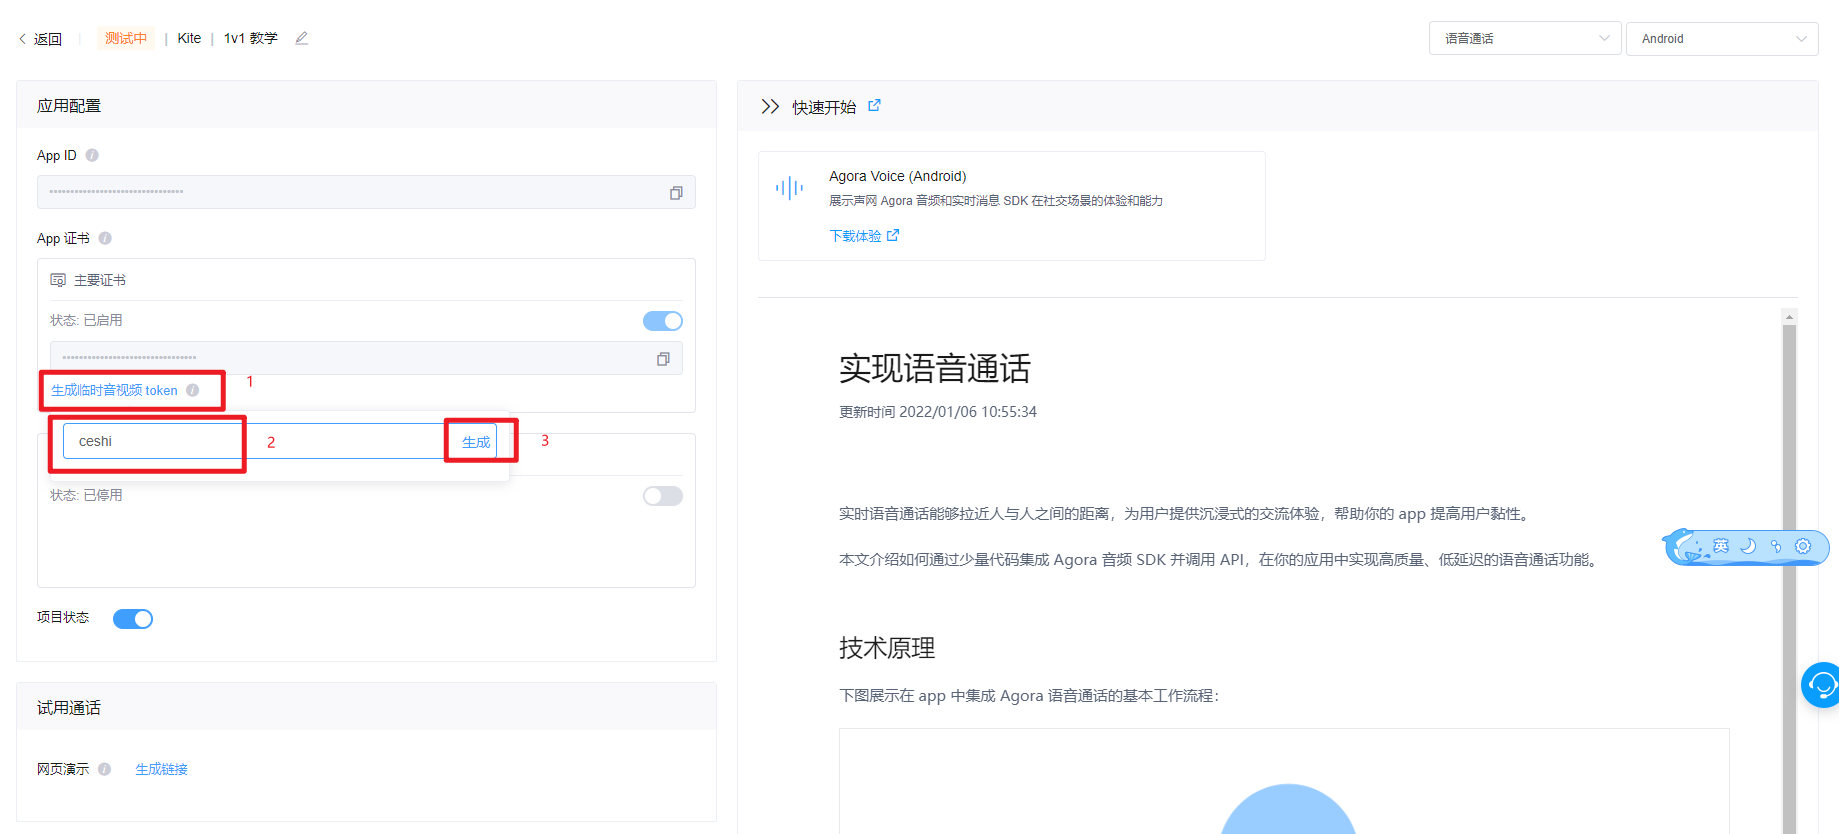The width and height of the screenshot is (1839, 834).
Task: Click the 生成 token button
Action: coord(476,441)
